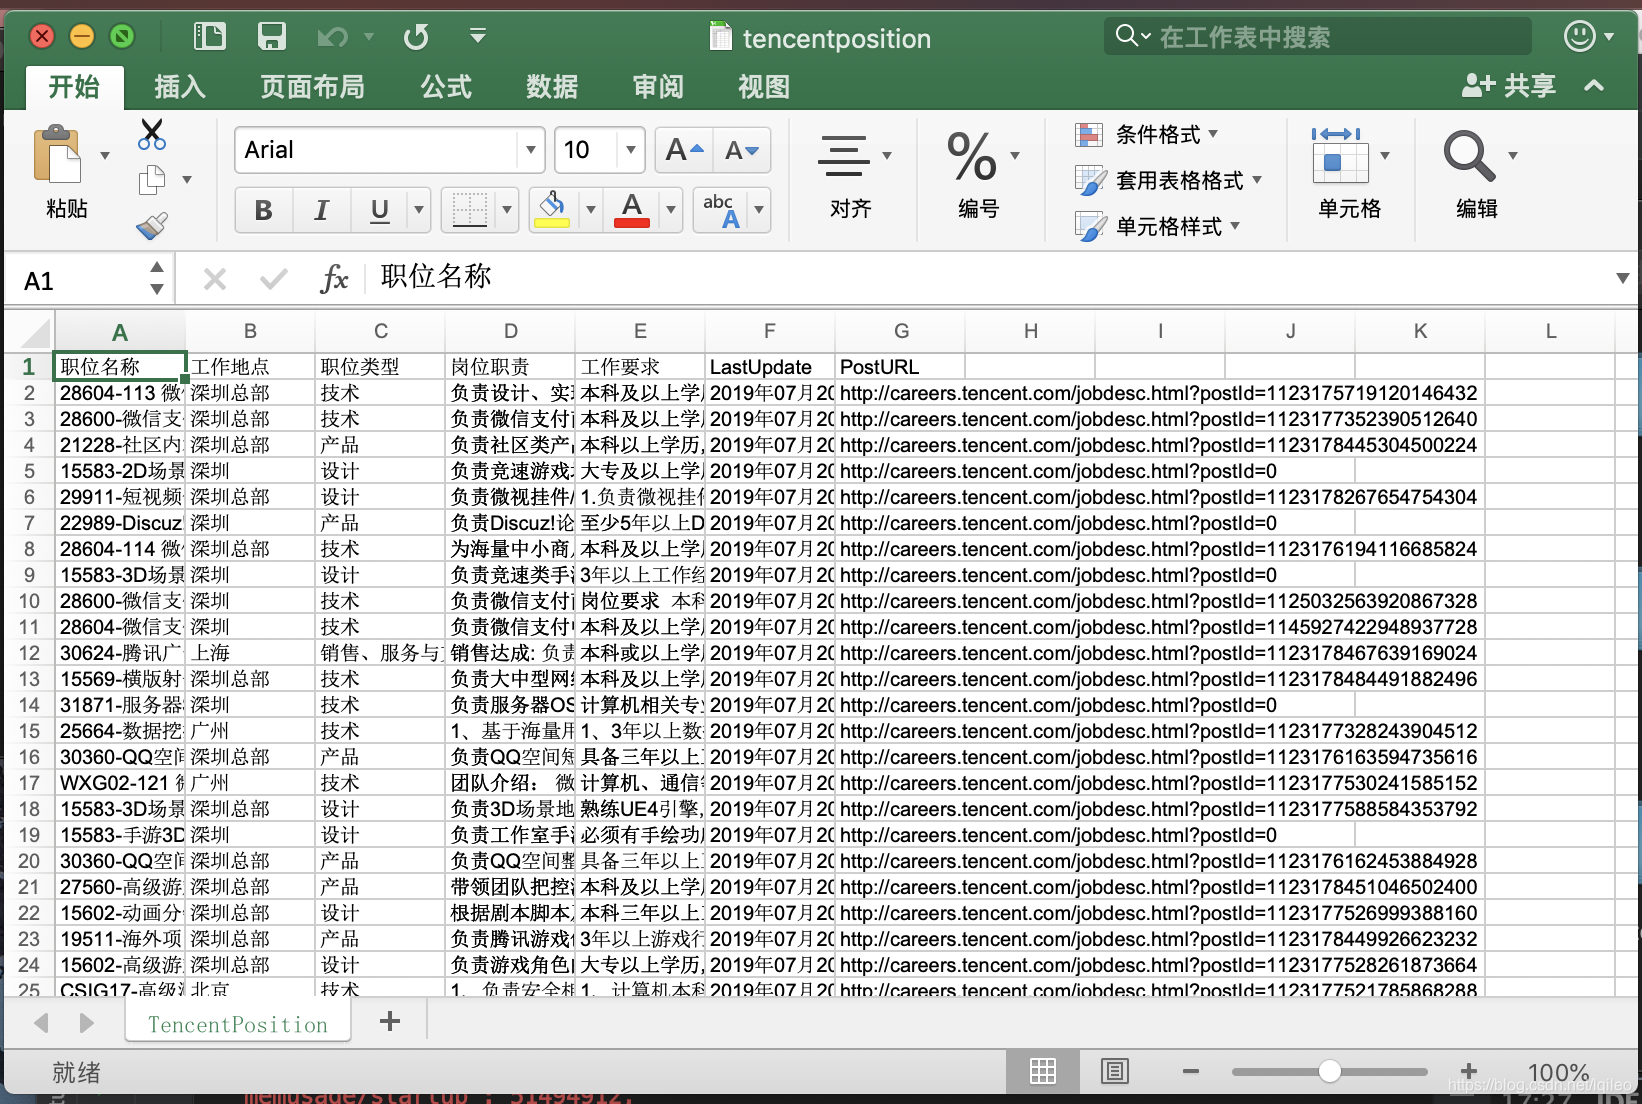This screenshot has height=1104, width=1642.
Task: Expand the paste options arrow
Action: tap(105, 156)
